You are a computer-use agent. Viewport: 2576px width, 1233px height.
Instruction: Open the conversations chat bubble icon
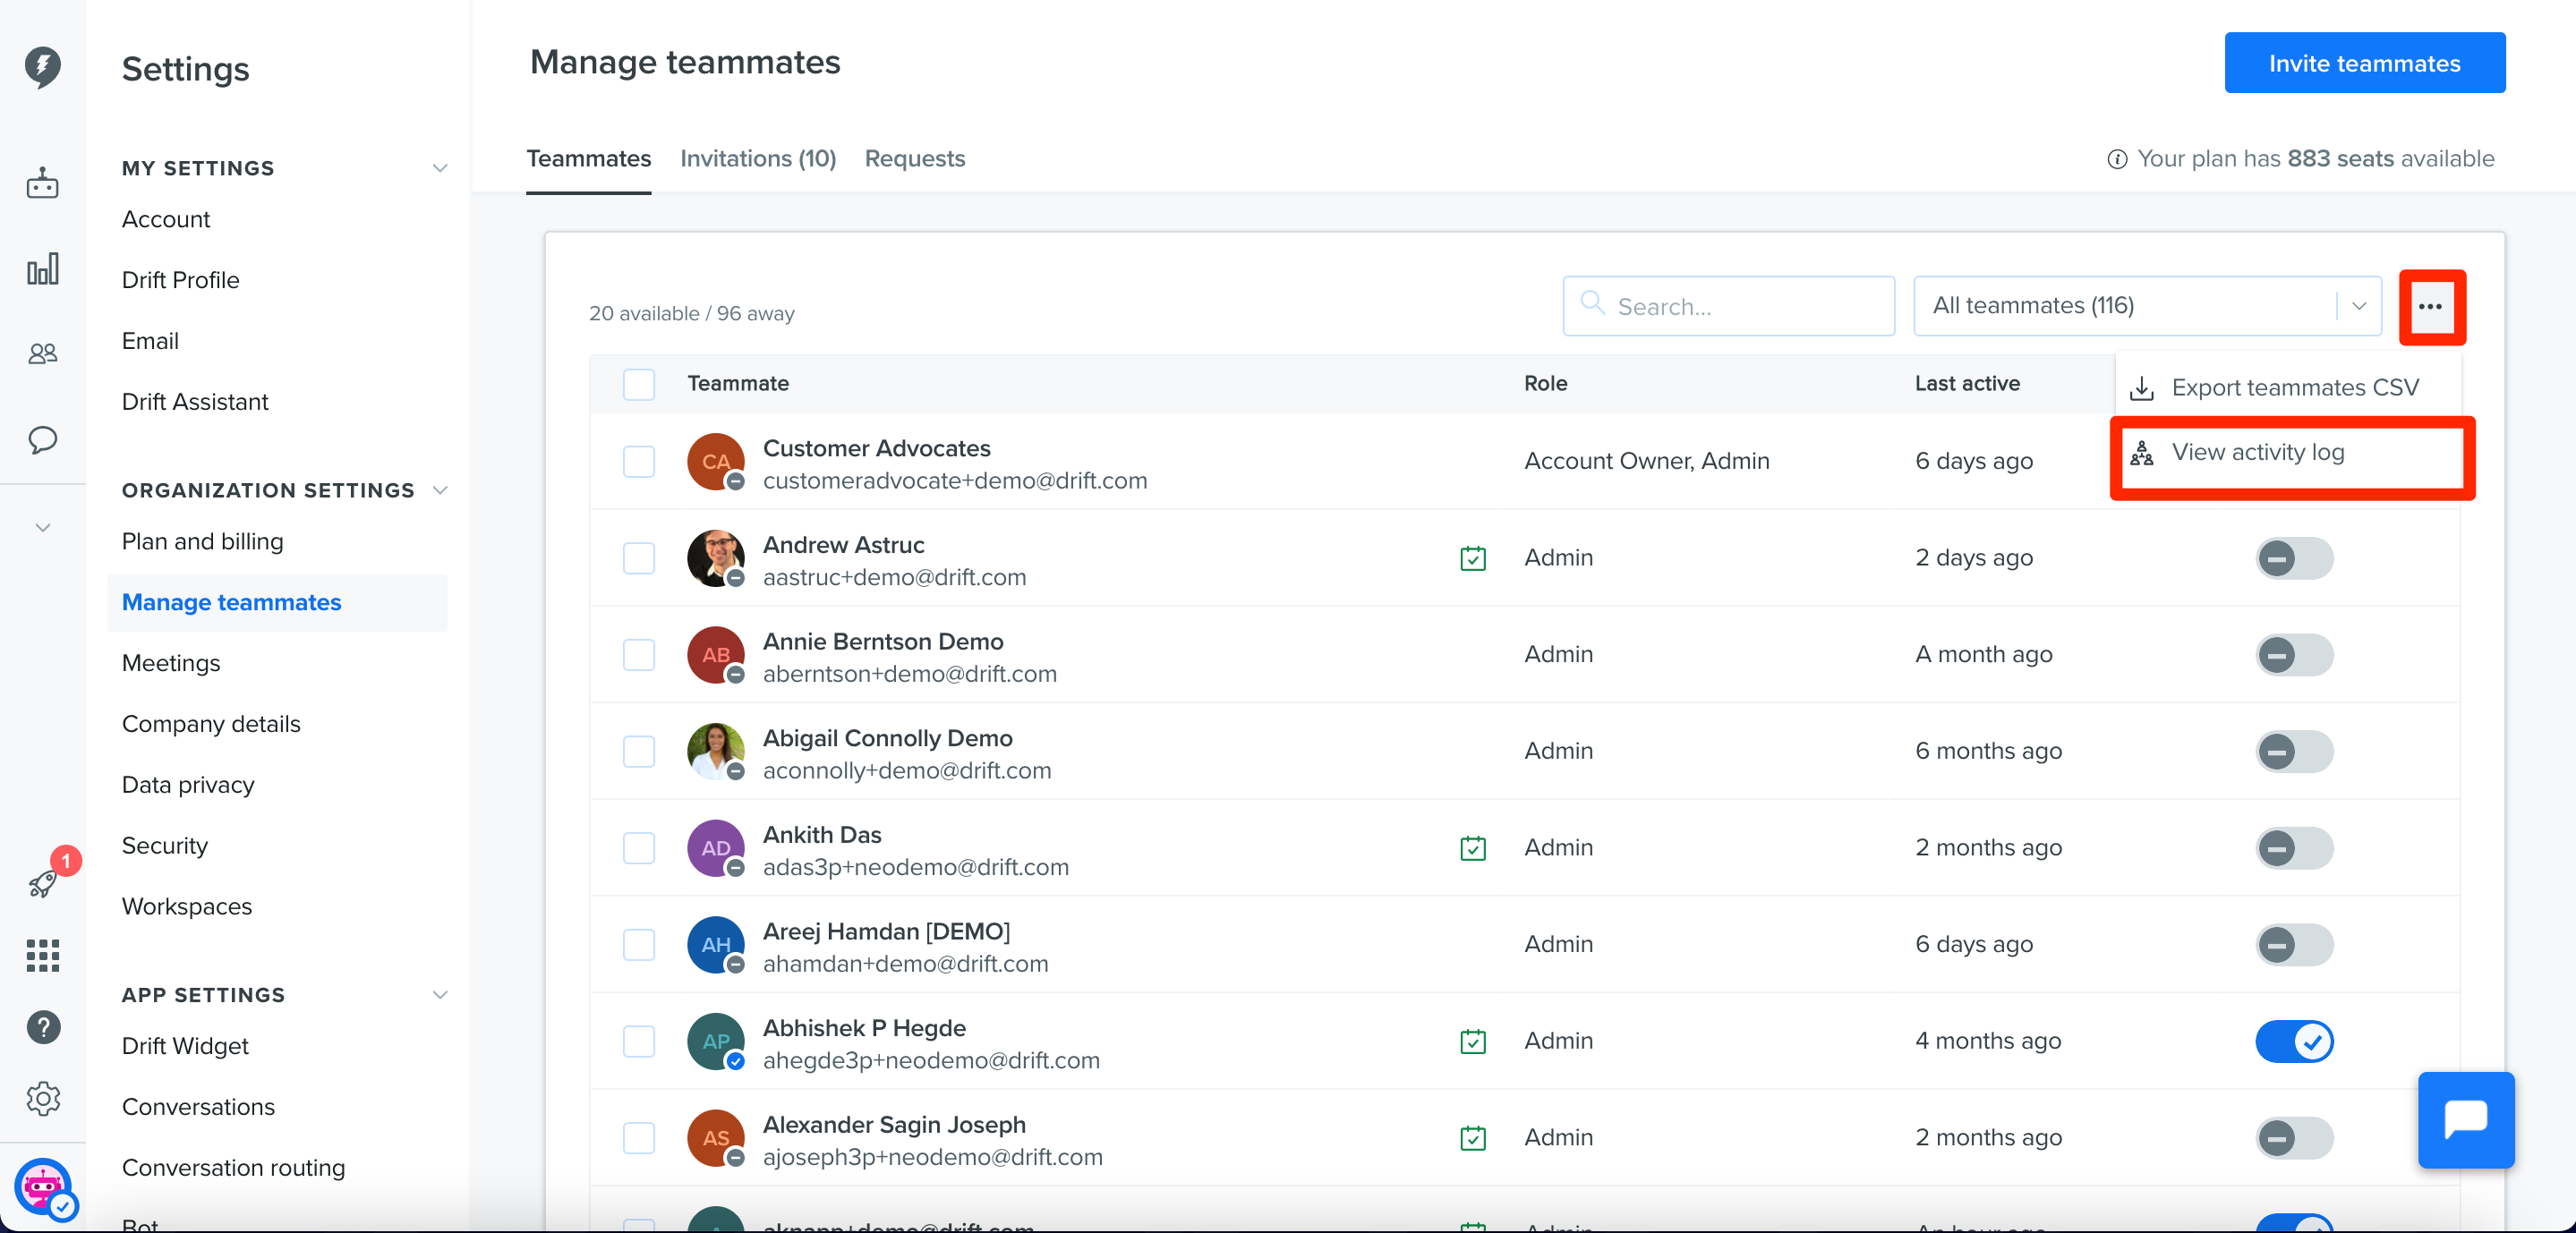click(x=42, y=440)
